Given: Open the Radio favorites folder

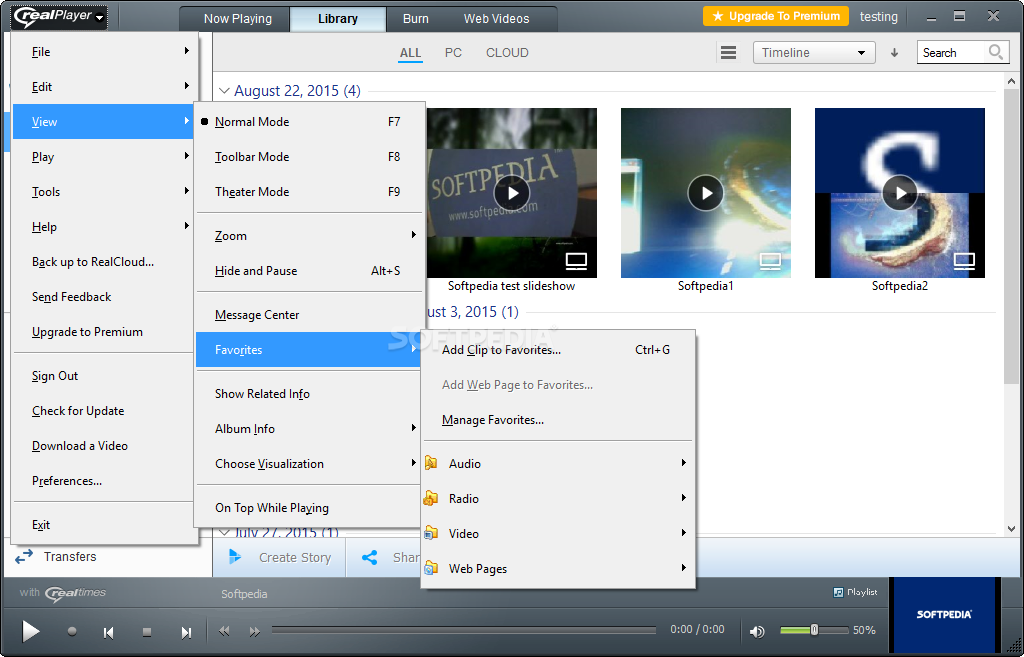Looking at the screenshot, I should [x=558, y=499].
